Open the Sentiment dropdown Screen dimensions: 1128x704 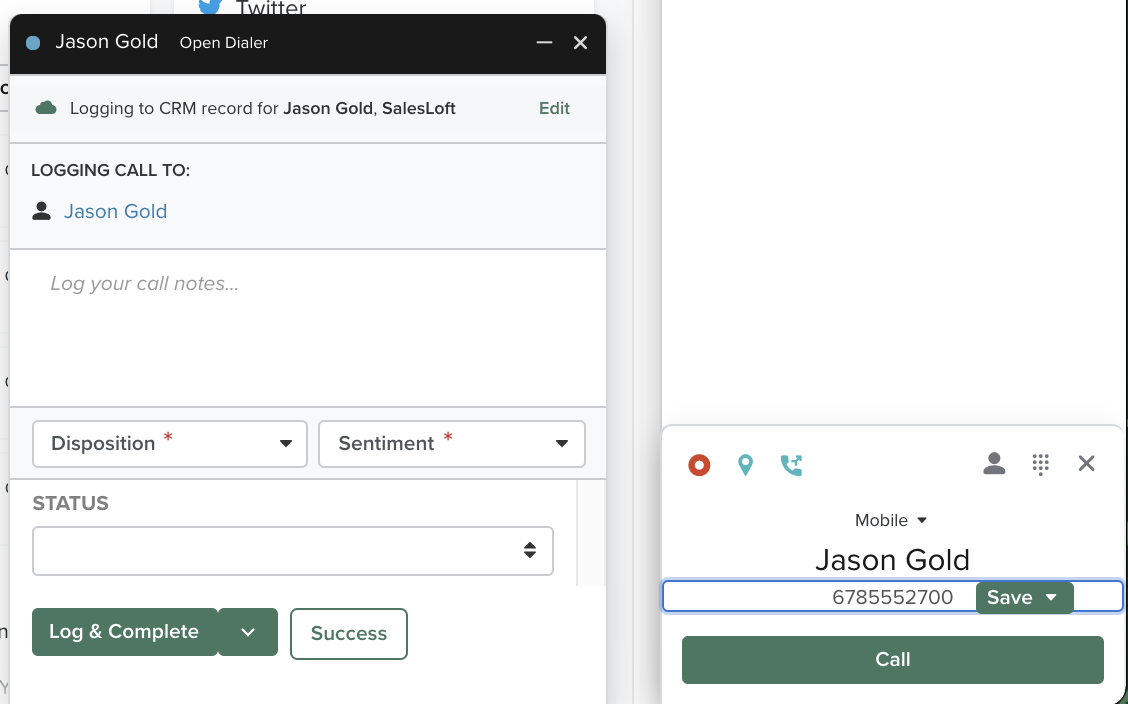click(x=452, y=444)
